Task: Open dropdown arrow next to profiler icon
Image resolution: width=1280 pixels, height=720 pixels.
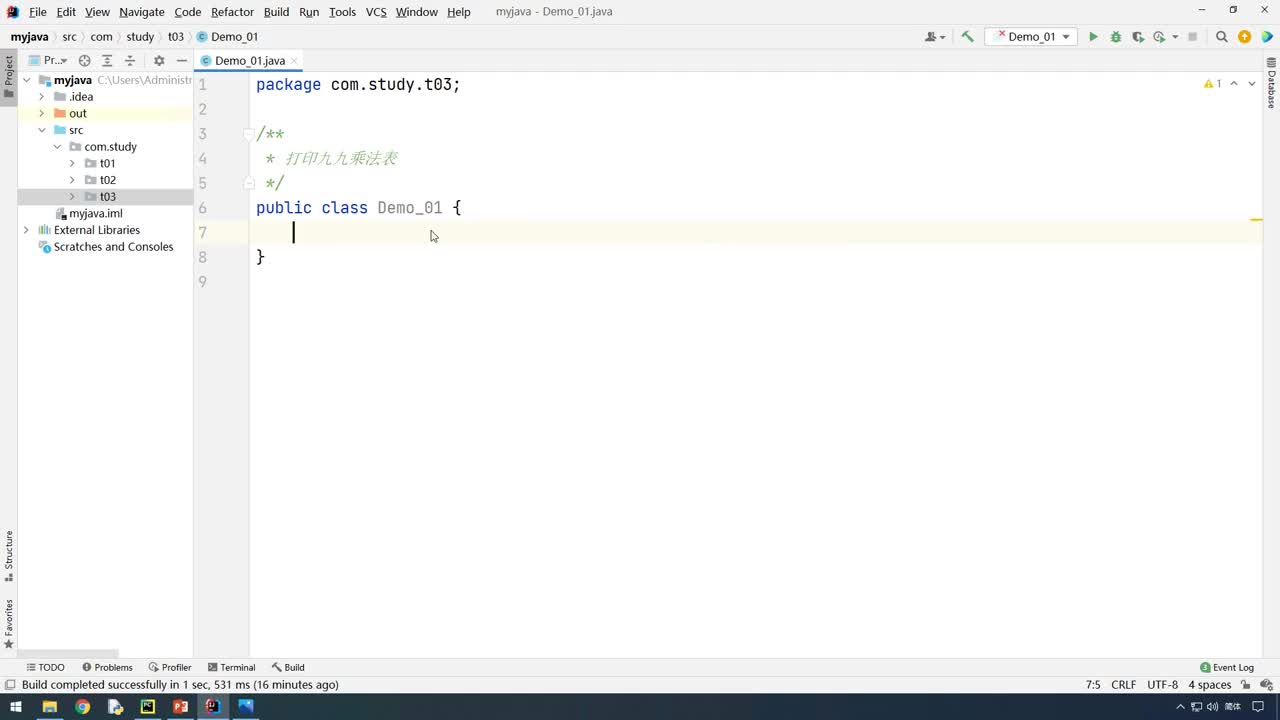Action: (x=1175, y=37)
